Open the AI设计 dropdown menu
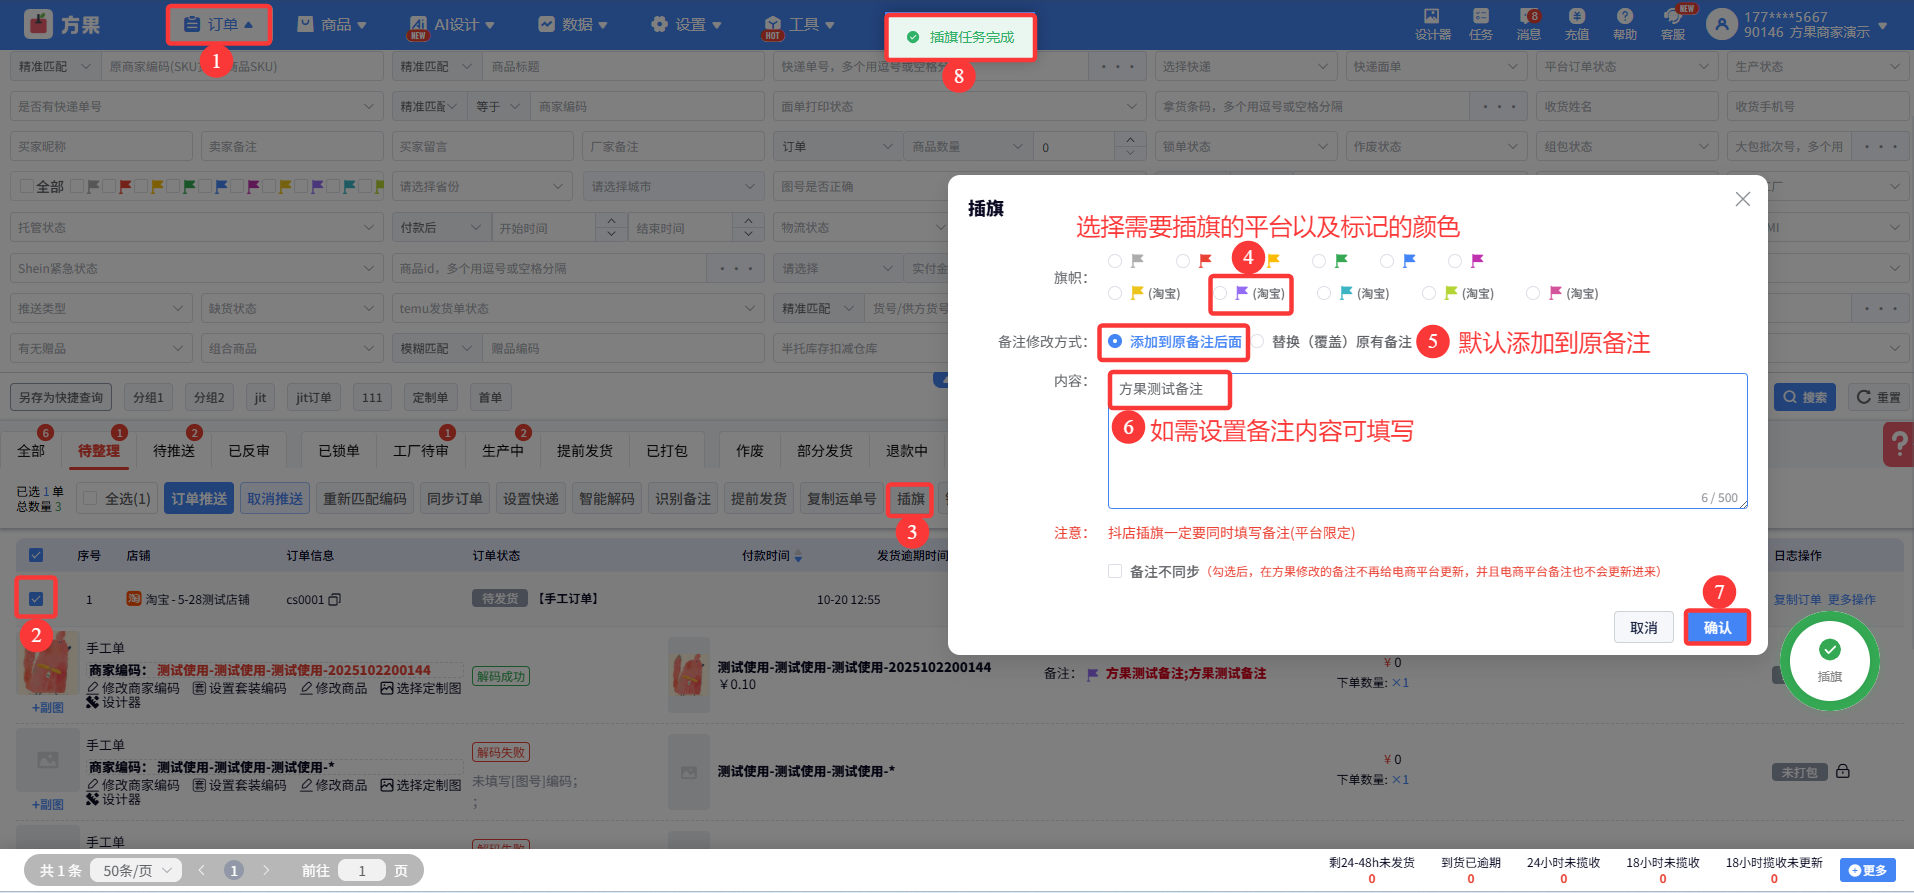The width and height of the screenshot is (1914, 893). pos(451,24)
